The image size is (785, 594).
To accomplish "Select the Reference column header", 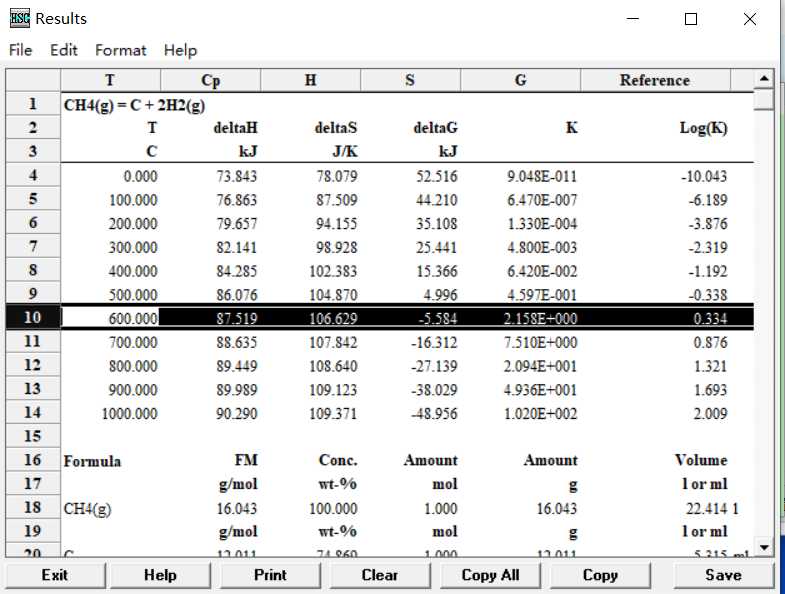I will coord(655,80).
